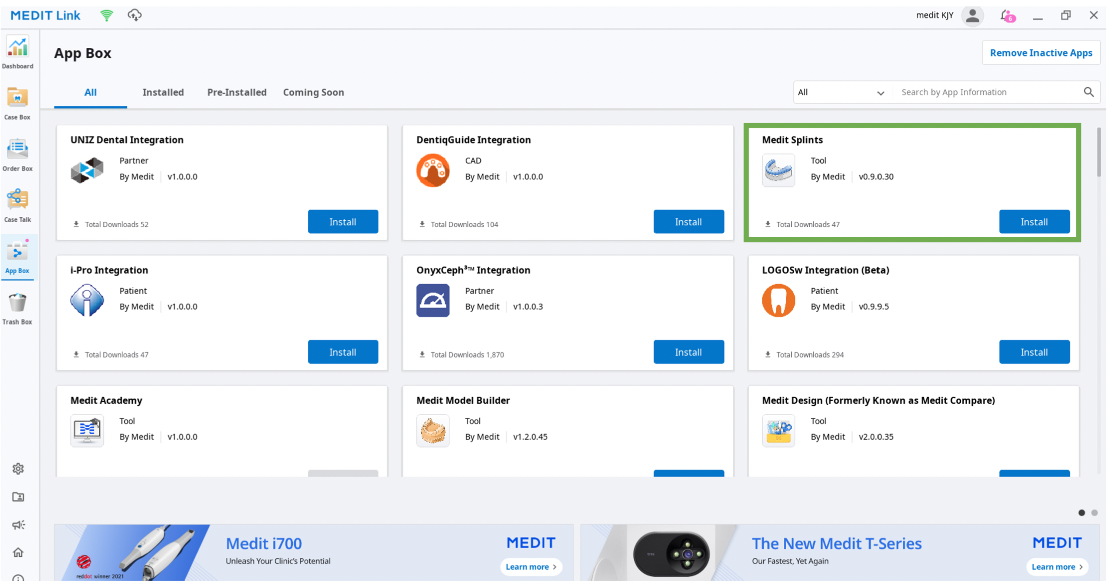Switch to the Installed tab

coord(163,92)
